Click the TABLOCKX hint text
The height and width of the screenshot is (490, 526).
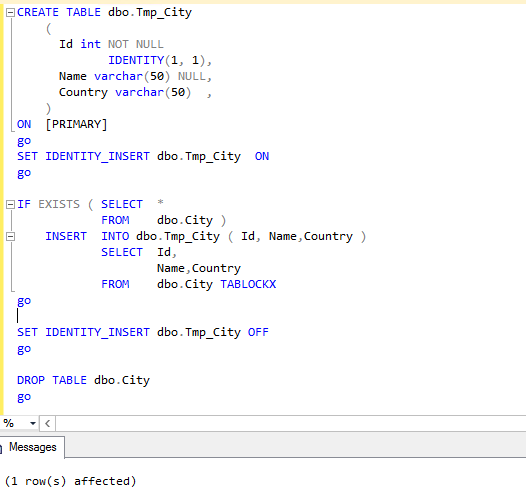(x=248, y=284)
